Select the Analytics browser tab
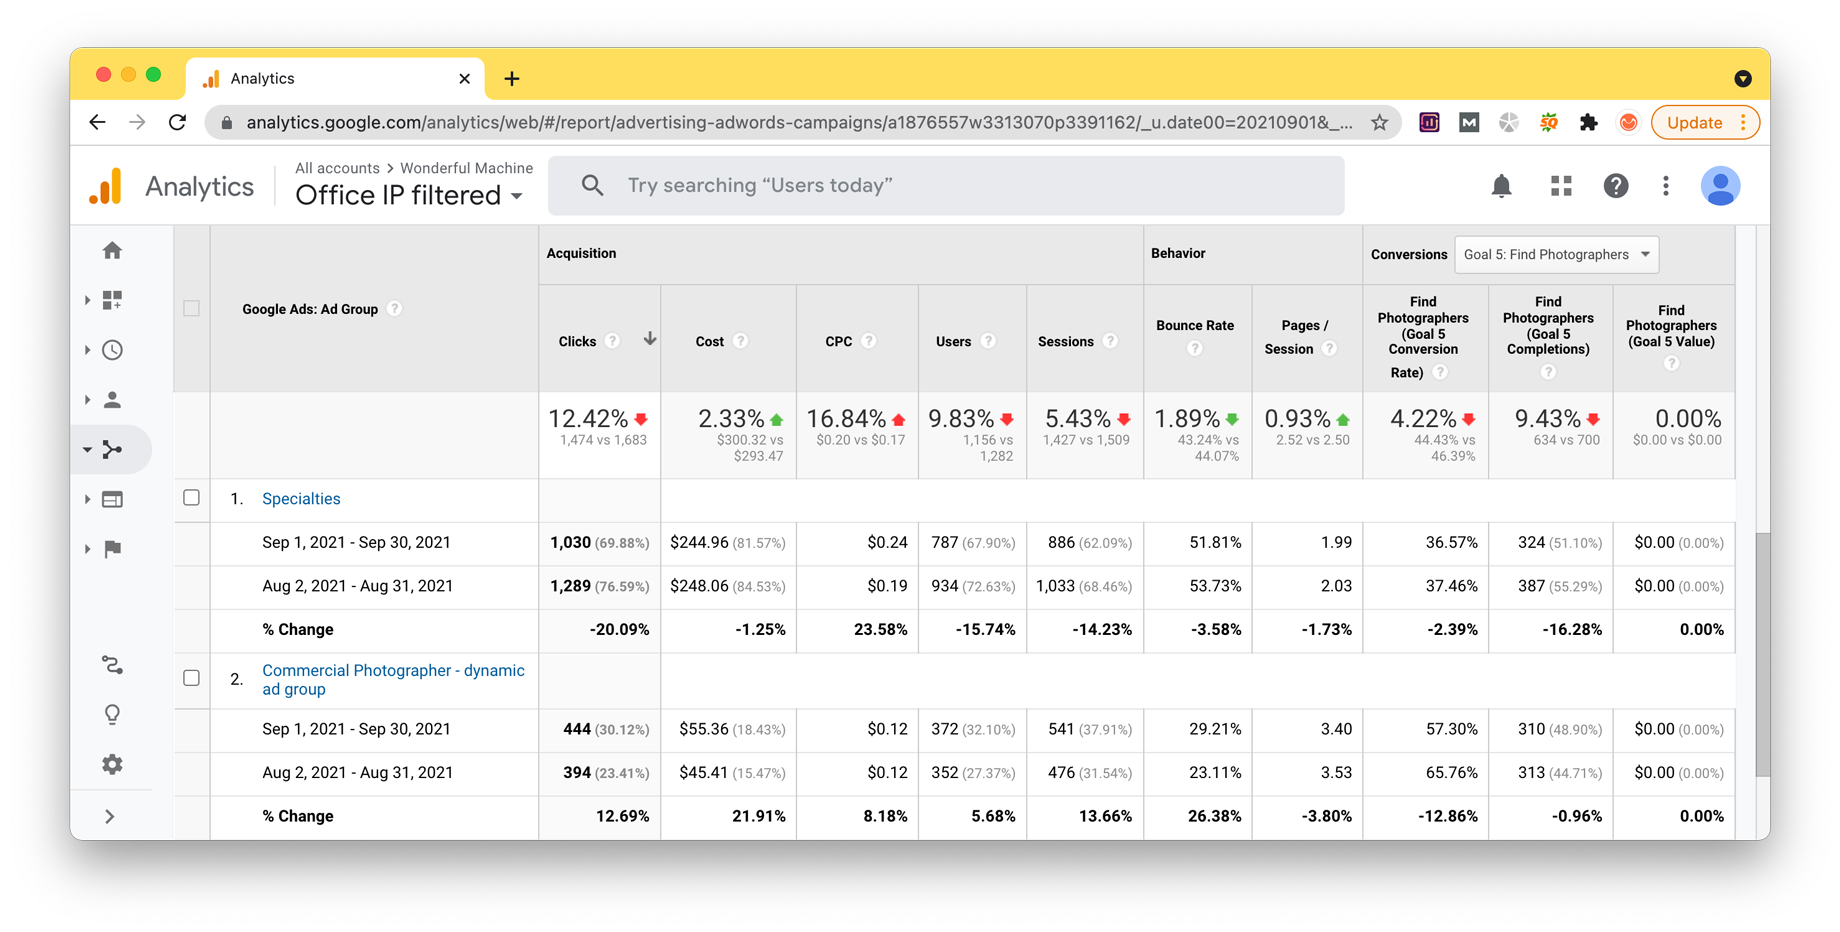 (x=335, y=78)
